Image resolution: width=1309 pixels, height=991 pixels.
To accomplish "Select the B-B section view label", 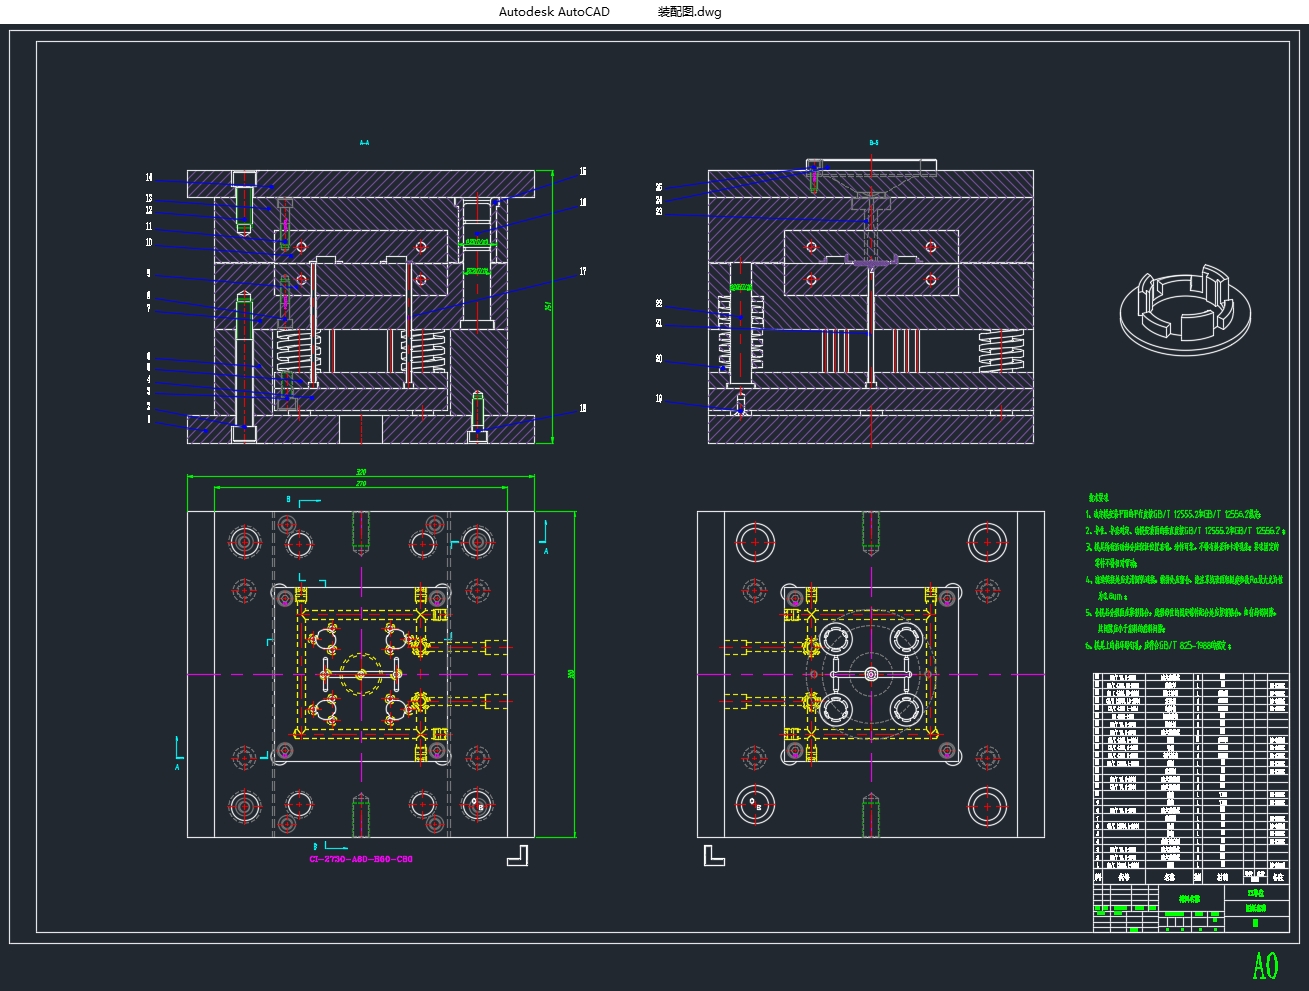I will 873,144.
